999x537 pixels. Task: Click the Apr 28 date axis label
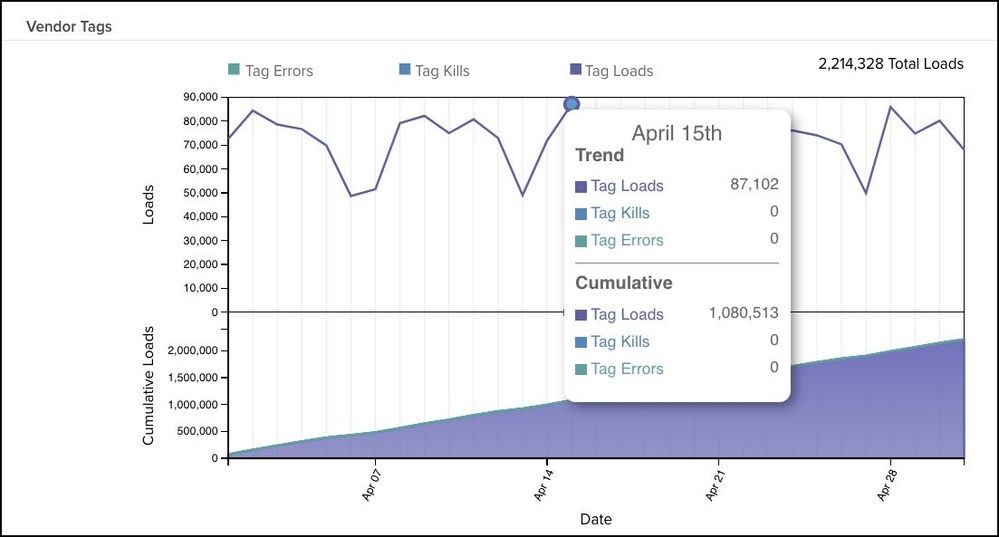point(884,484)
